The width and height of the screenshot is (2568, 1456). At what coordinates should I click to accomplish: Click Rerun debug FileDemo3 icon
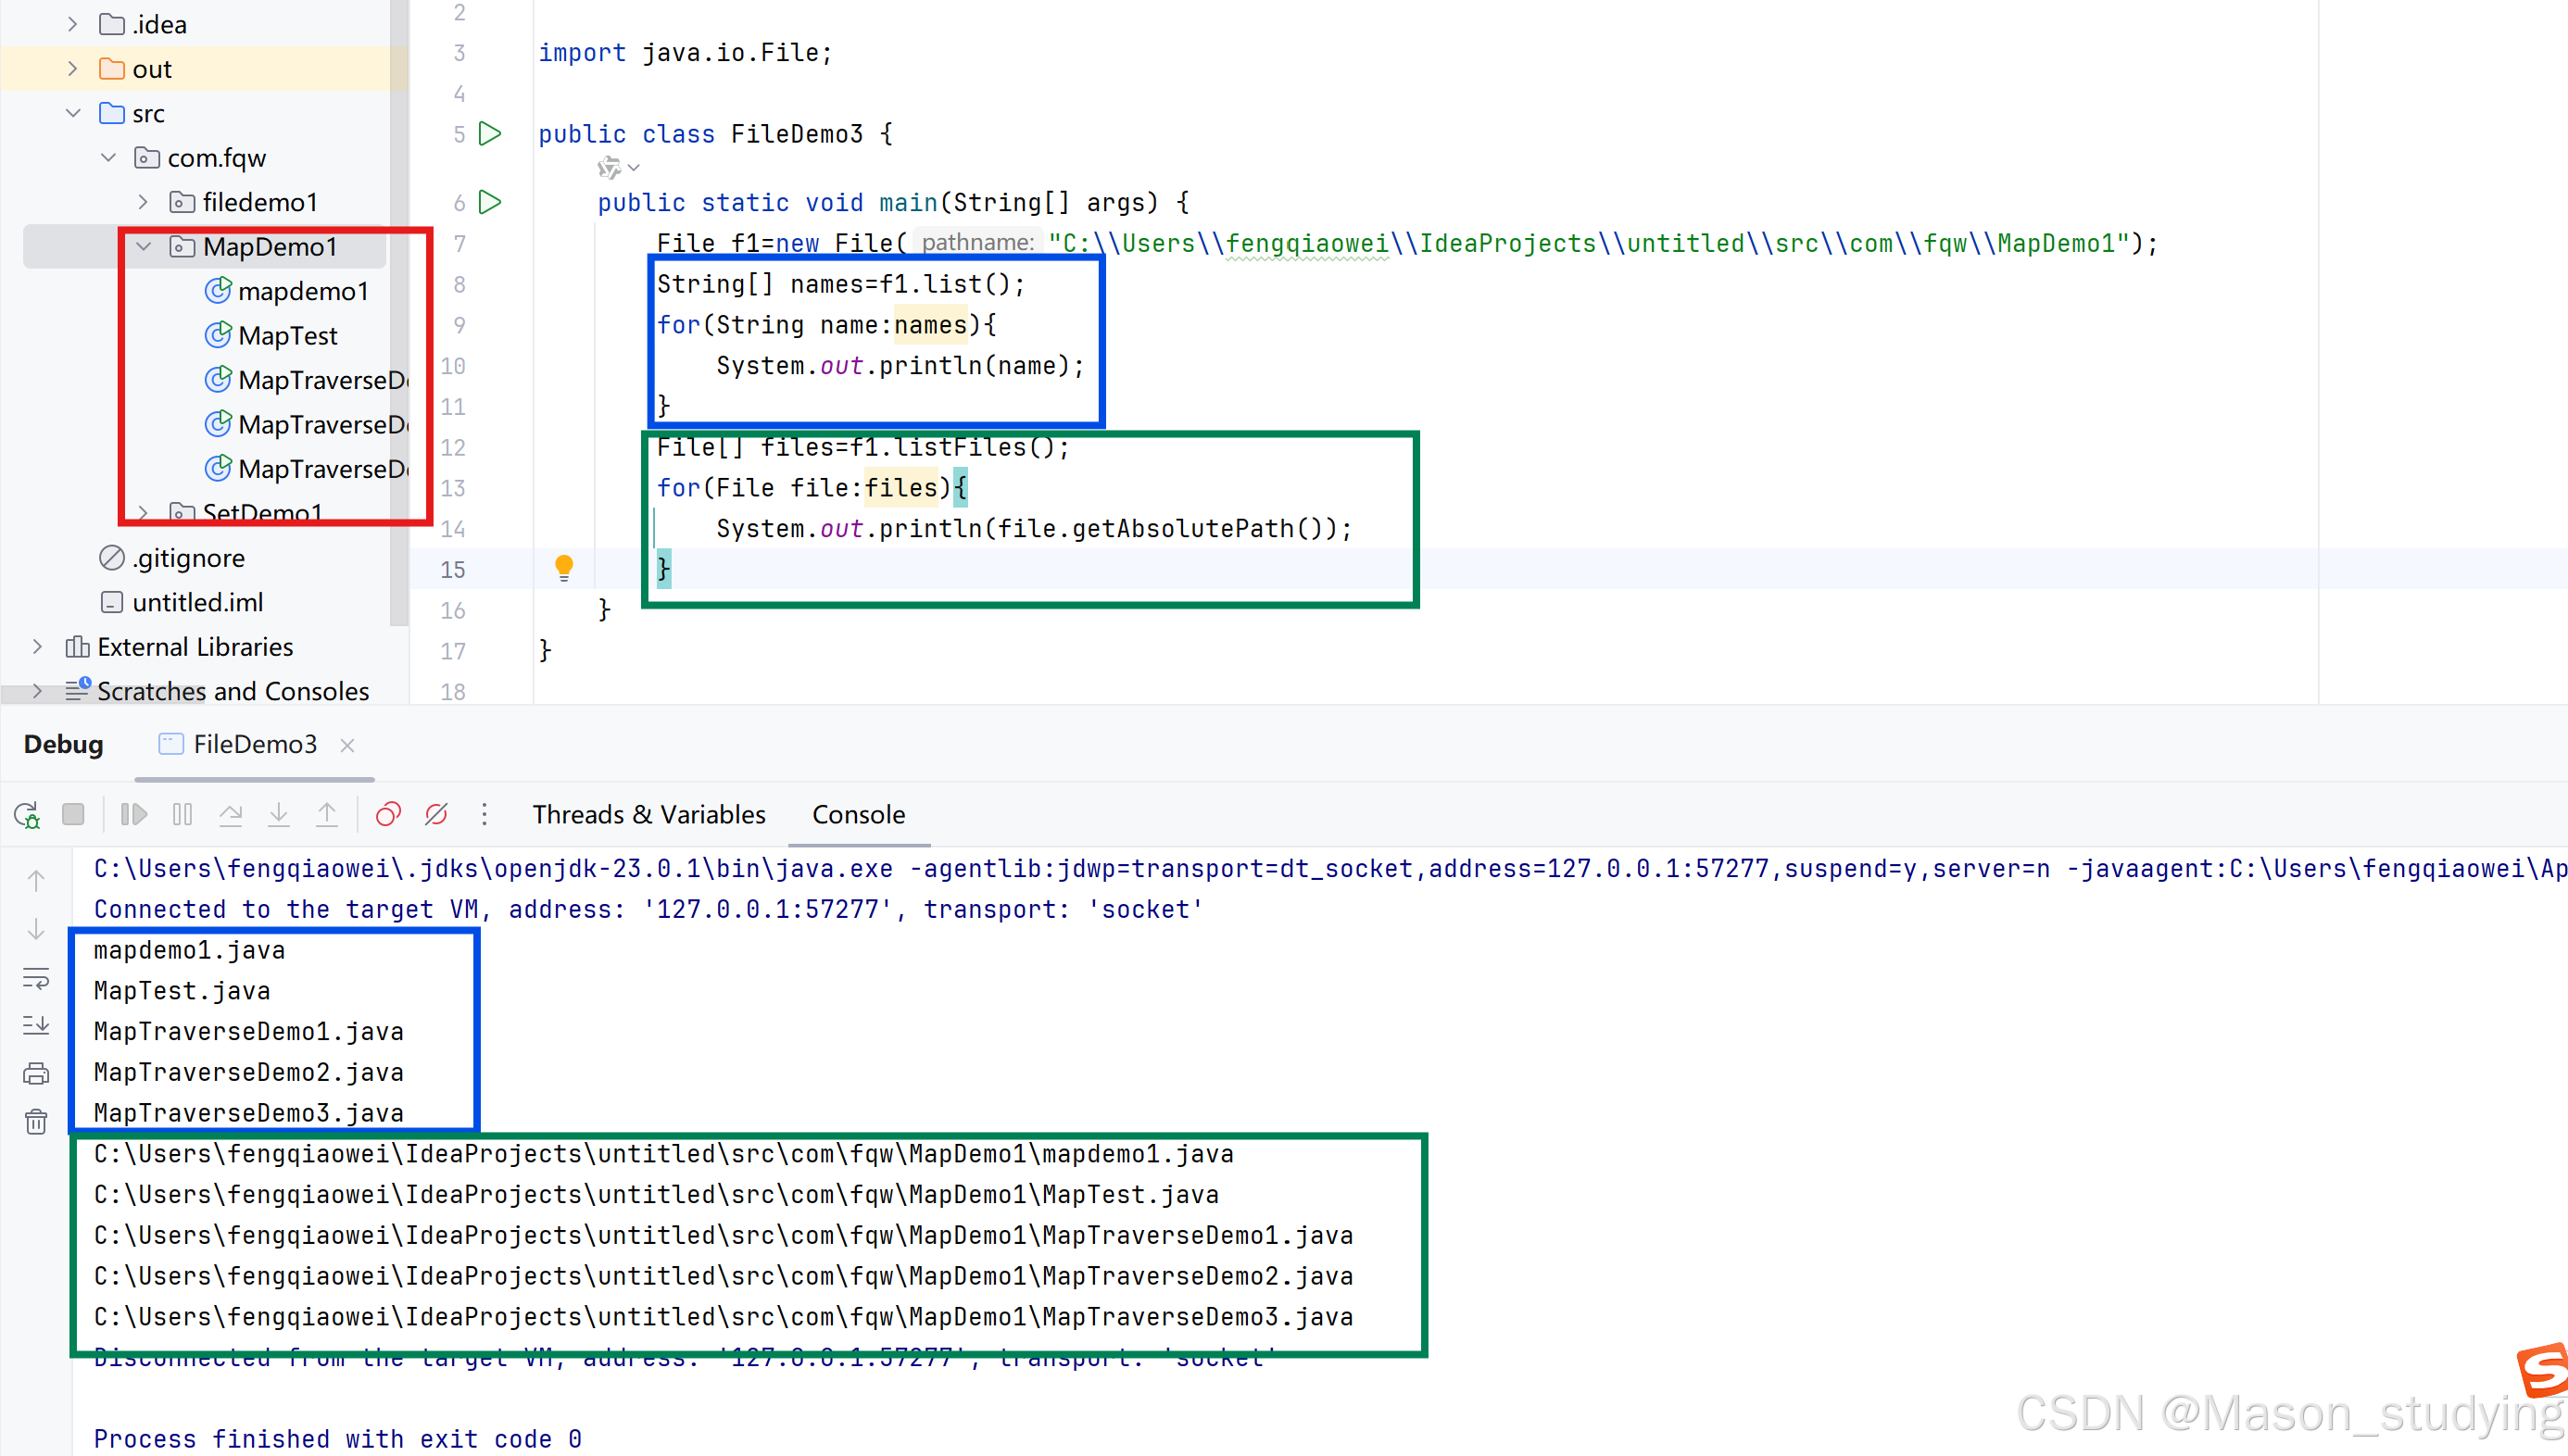point(27,815)
